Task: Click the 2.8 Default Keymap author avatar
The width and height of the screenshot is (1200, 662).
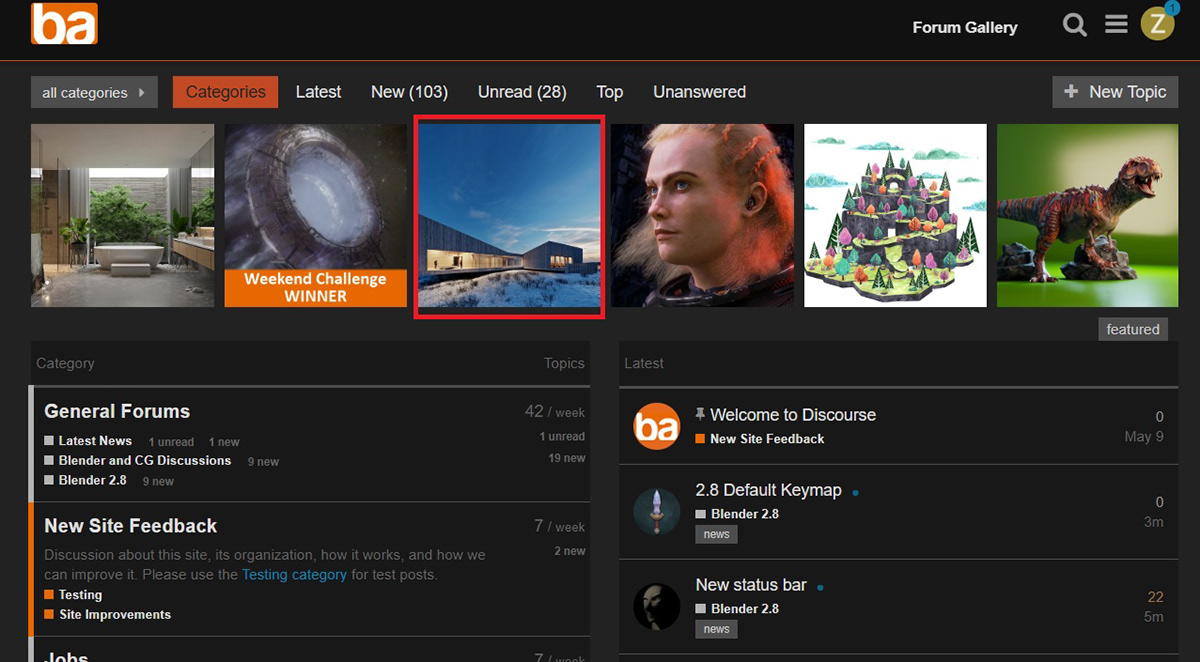Action: (x=657, y=511)
